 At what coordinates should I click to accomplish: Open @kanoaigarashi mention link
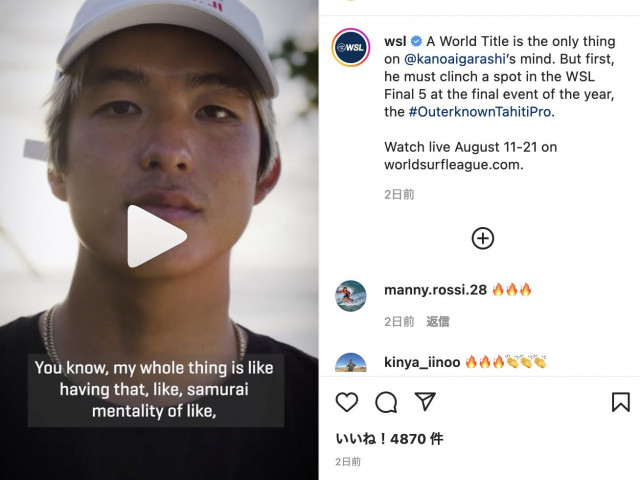[455, 59]
